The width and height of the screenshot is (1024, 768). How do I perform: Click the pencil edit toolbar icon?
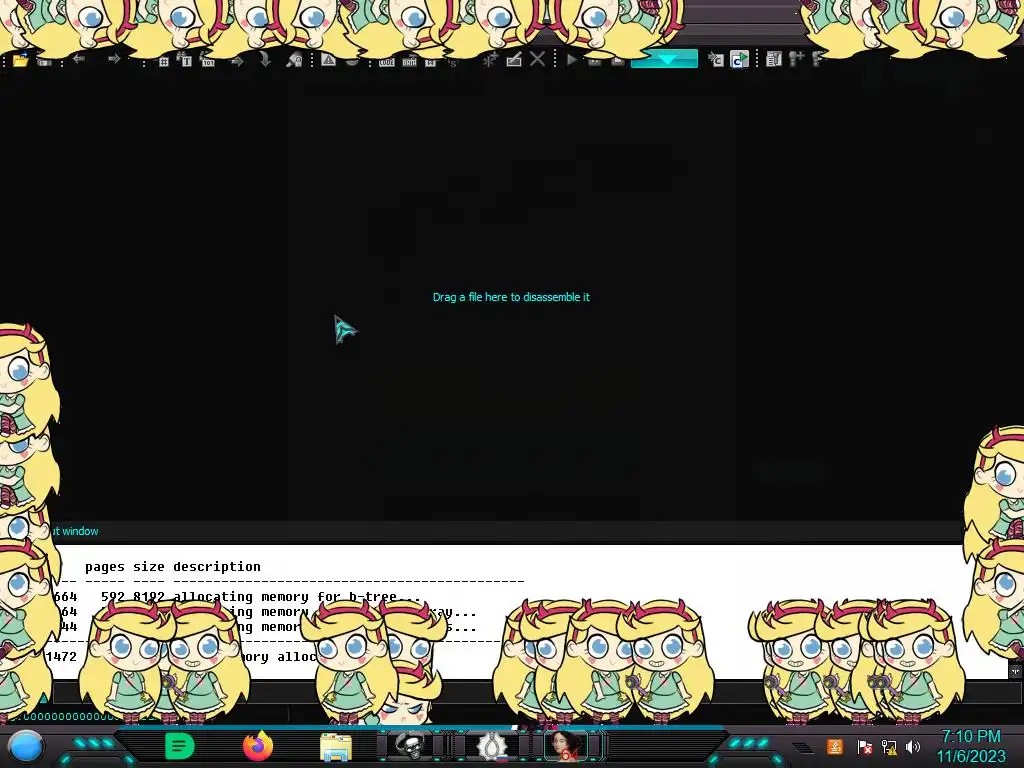click(514, 60)
